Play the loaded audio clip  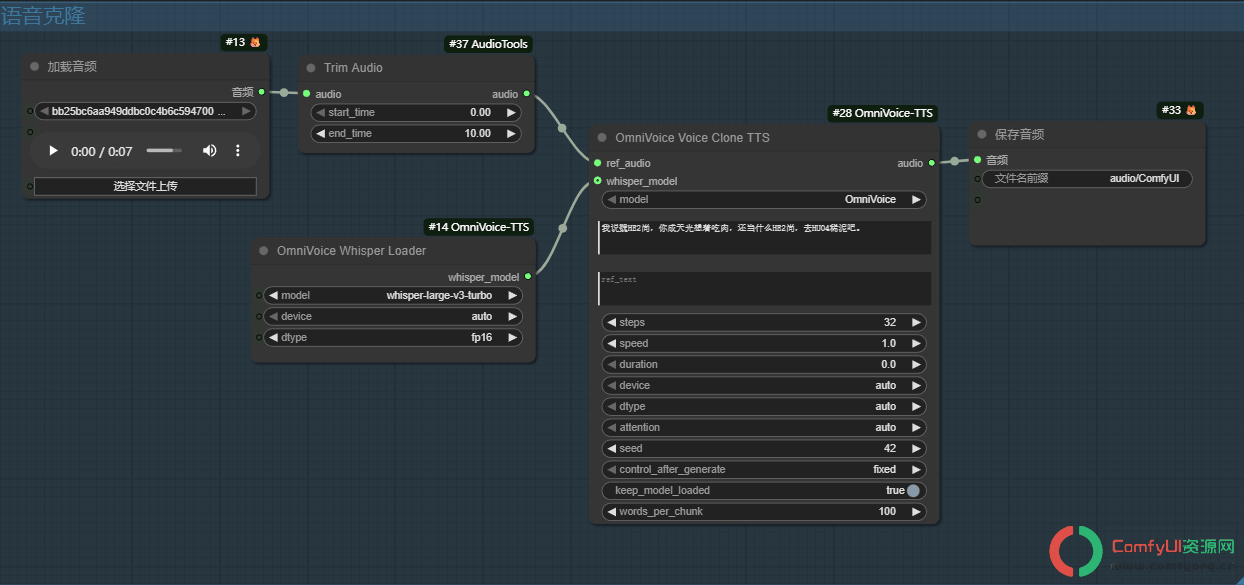52,151
